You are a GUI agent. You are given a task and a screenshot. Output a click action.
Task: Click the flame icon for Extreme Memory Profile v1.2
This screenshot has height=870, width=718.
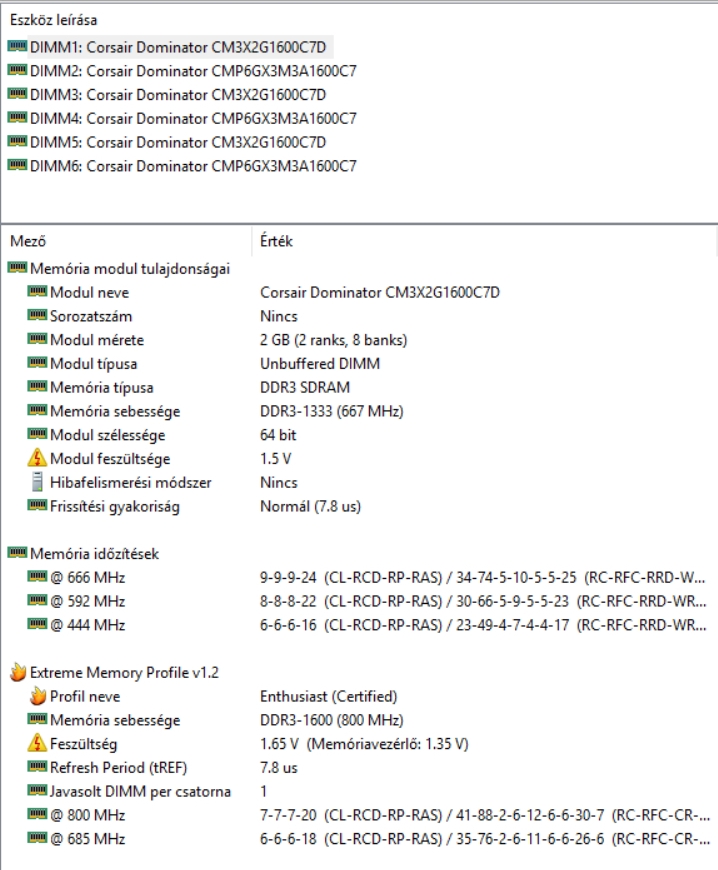[17, 673]
